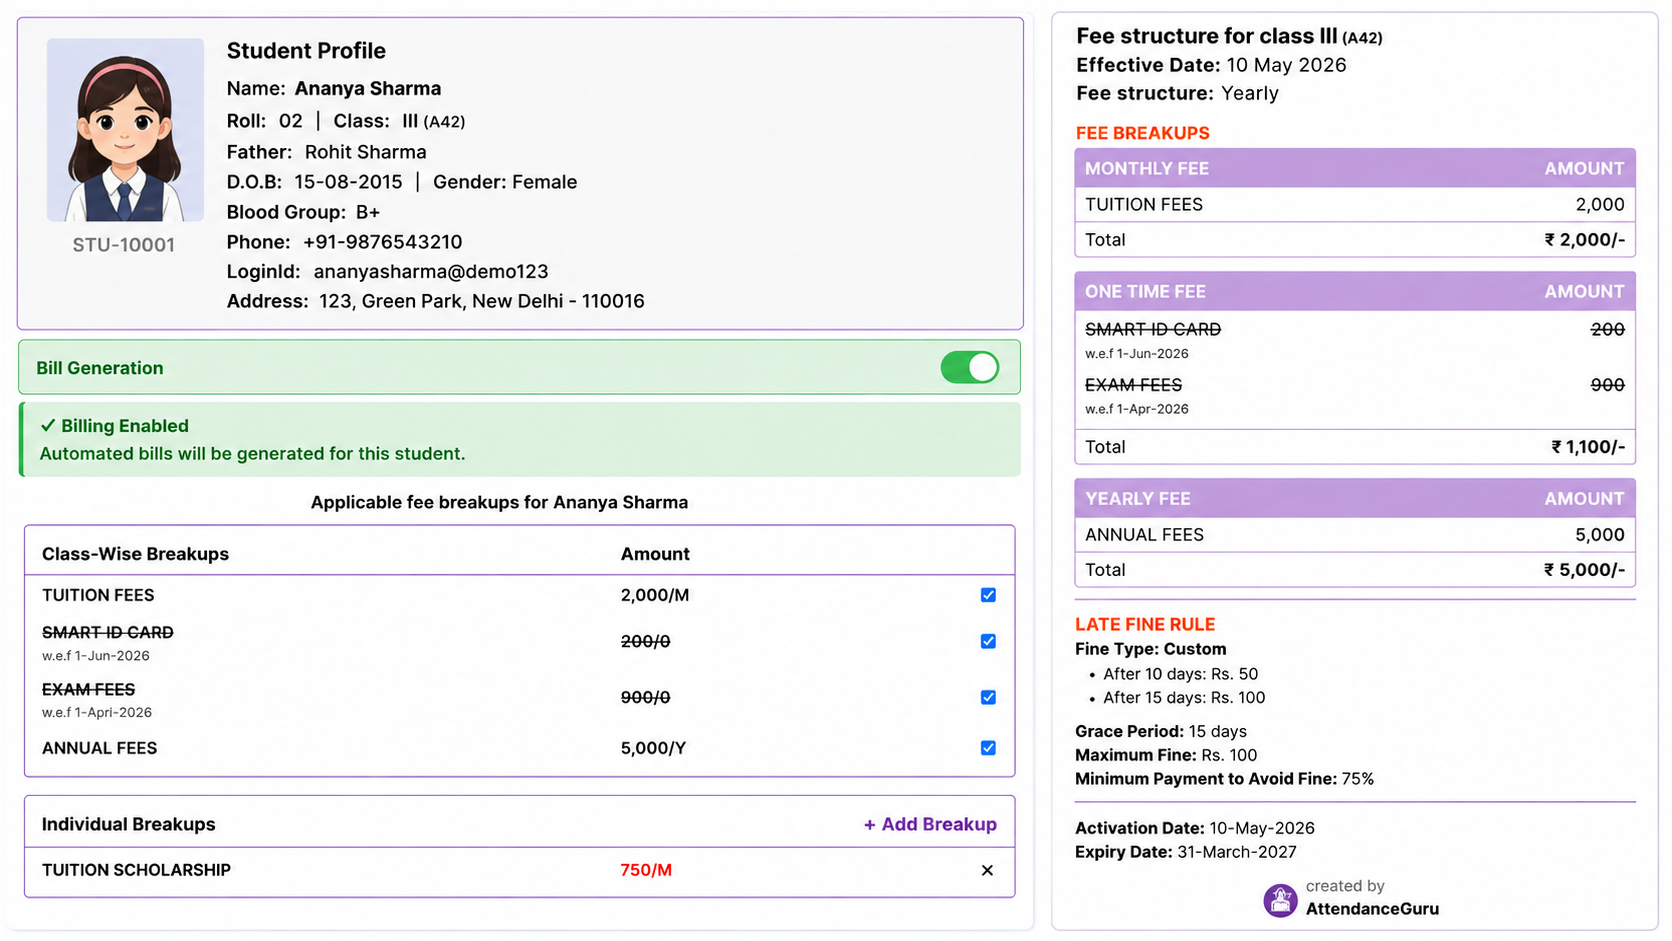Click the red 750/M scholarship amount

[646, 870]
